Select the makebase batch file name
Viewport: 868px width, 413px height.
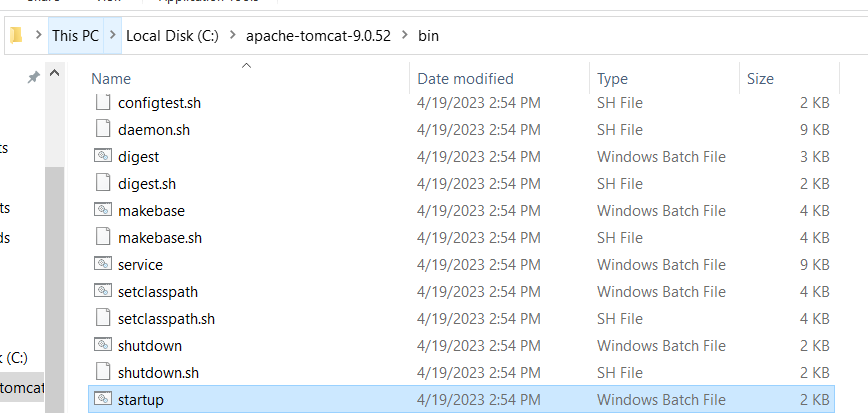(x=151, y=211)
